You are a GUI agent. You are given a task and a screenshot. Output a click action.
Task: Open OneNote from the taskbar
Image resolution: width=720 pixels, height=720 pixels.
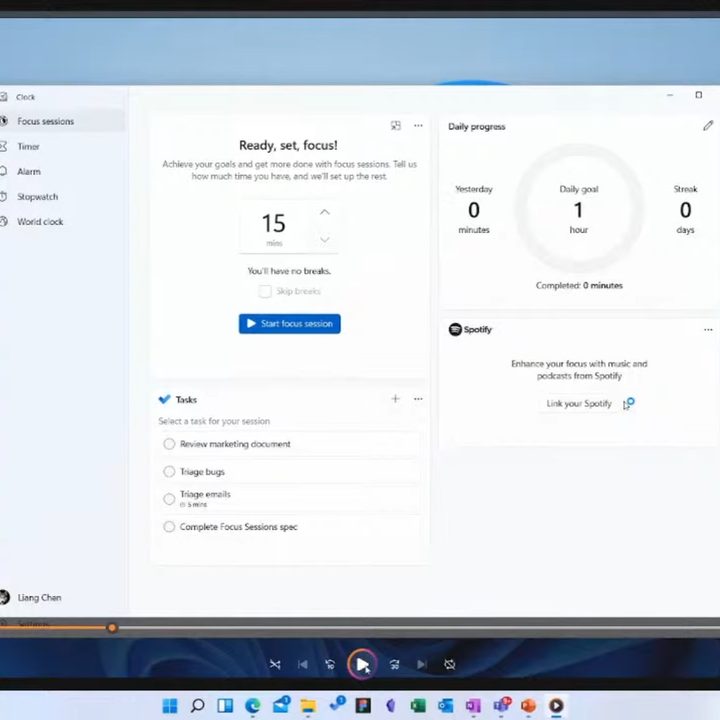tap(473, 705)
